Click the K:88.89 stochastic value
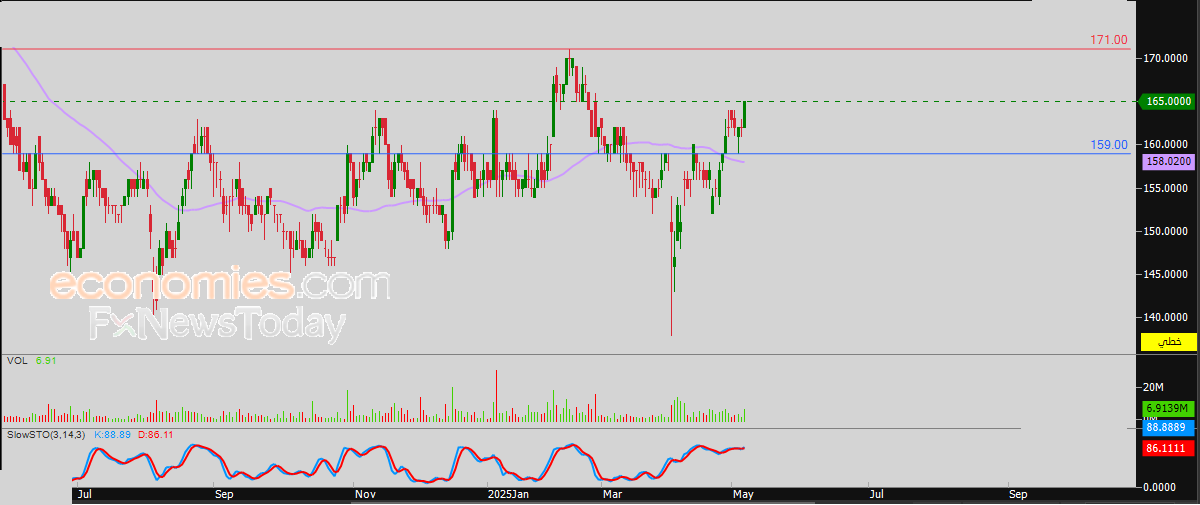Viewport: 1200px width, 505px height. 114,435
